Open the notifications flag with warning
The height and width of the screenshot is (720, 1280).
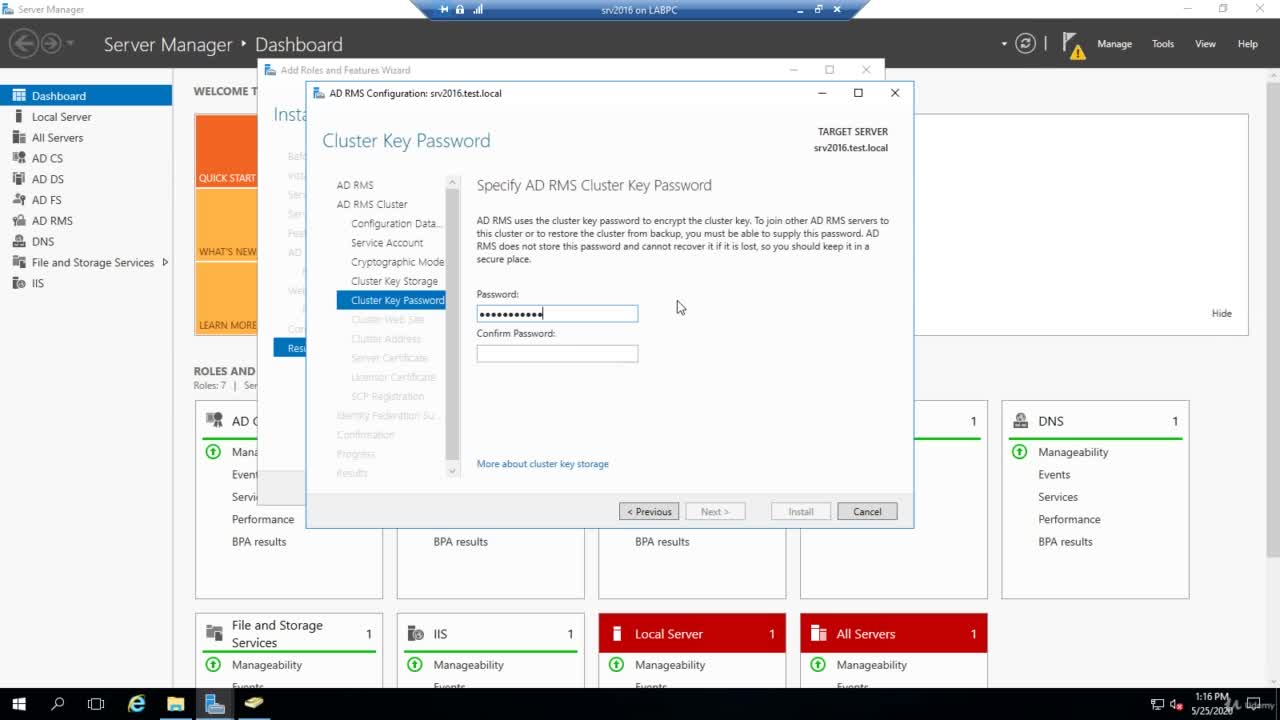point(1073,45)
